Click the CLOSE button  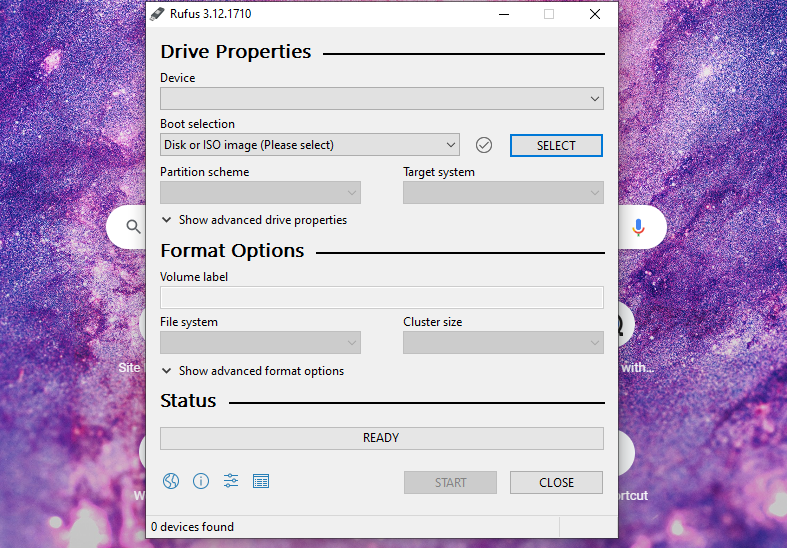[556, 482]
